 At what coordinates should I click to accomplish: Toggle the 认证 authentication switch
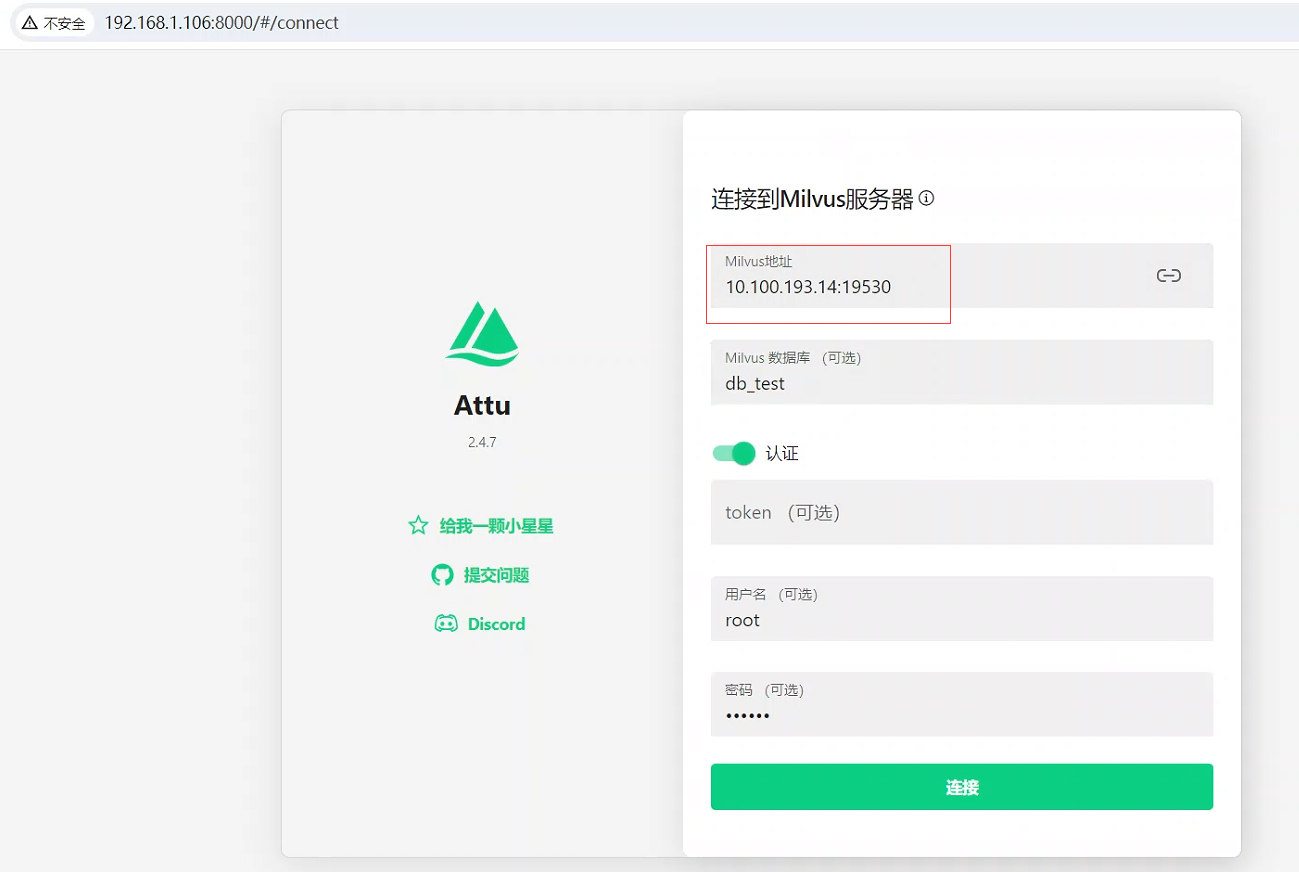[x=733, y=453]
